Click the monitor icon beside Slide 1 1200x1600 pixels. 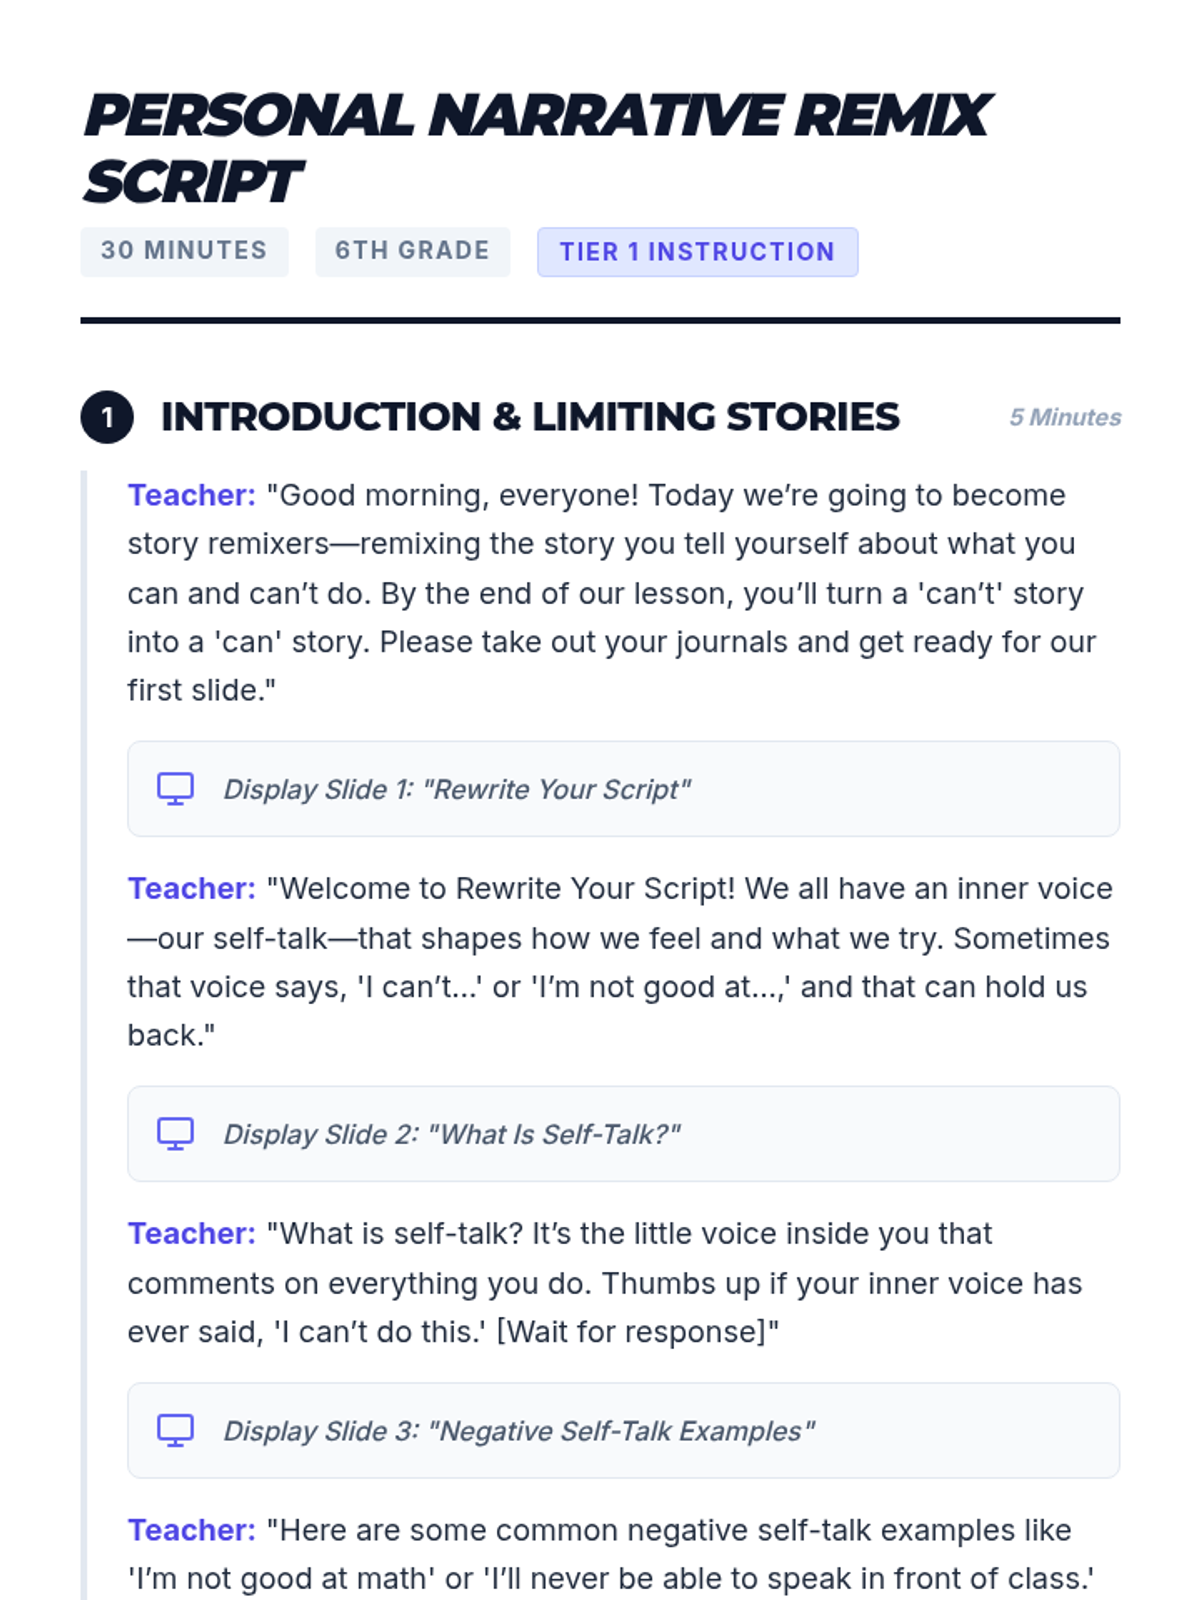click(175, 789)
